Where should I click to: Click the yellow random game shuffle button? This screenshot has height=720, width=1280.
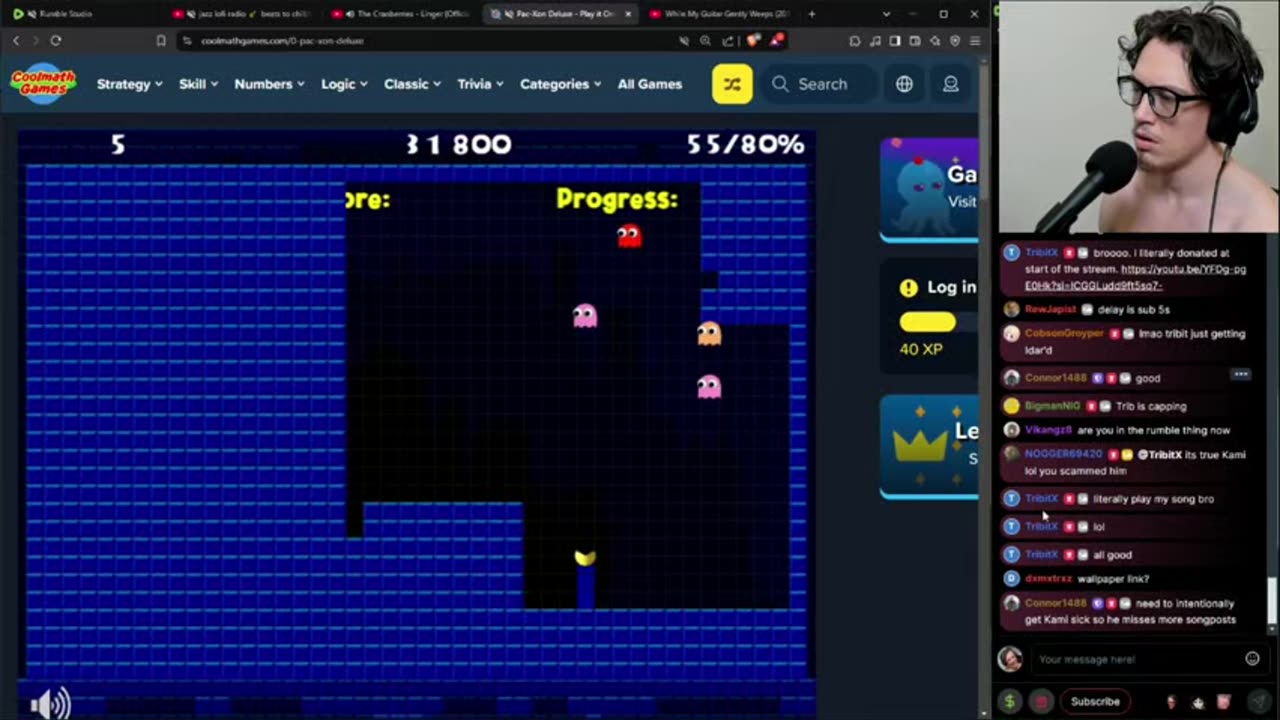click(732, 84)
